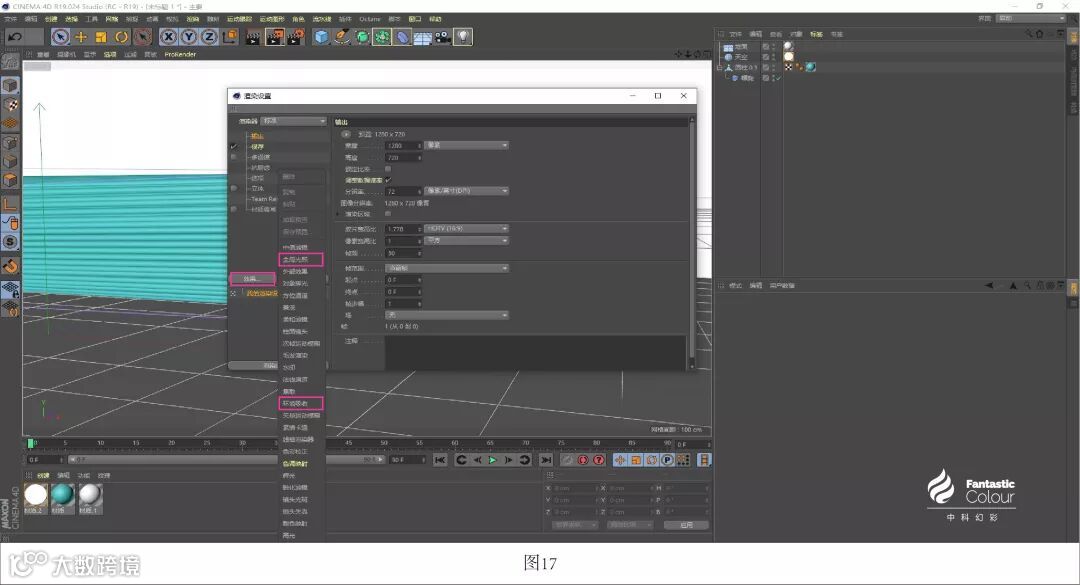1080x585 pixels.
Task: Click green timeline playhead marker
Action: pyautogui.click(x=30, y=443)
